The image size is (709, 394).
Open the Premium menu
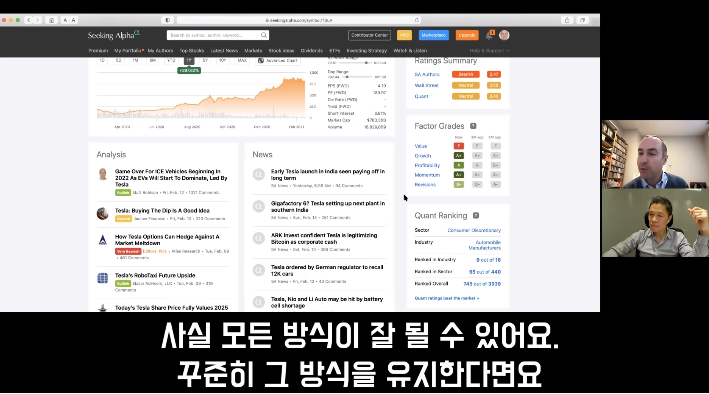pos(98,51)
